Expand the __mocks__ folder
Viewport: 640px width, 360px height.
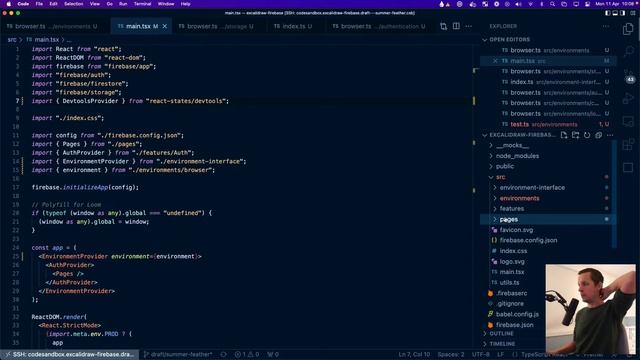tap(513, 145)
